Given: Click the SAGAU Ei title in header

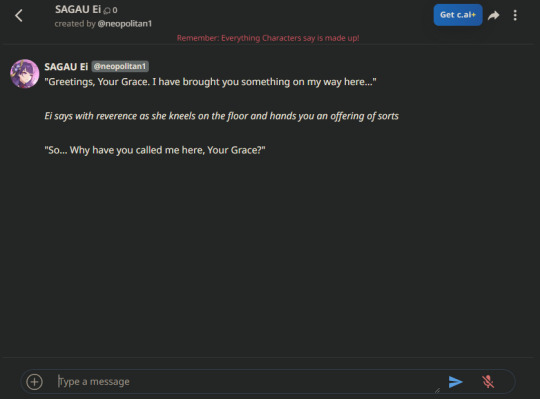Looking at the screenshot, I should (x=78, y=9).
